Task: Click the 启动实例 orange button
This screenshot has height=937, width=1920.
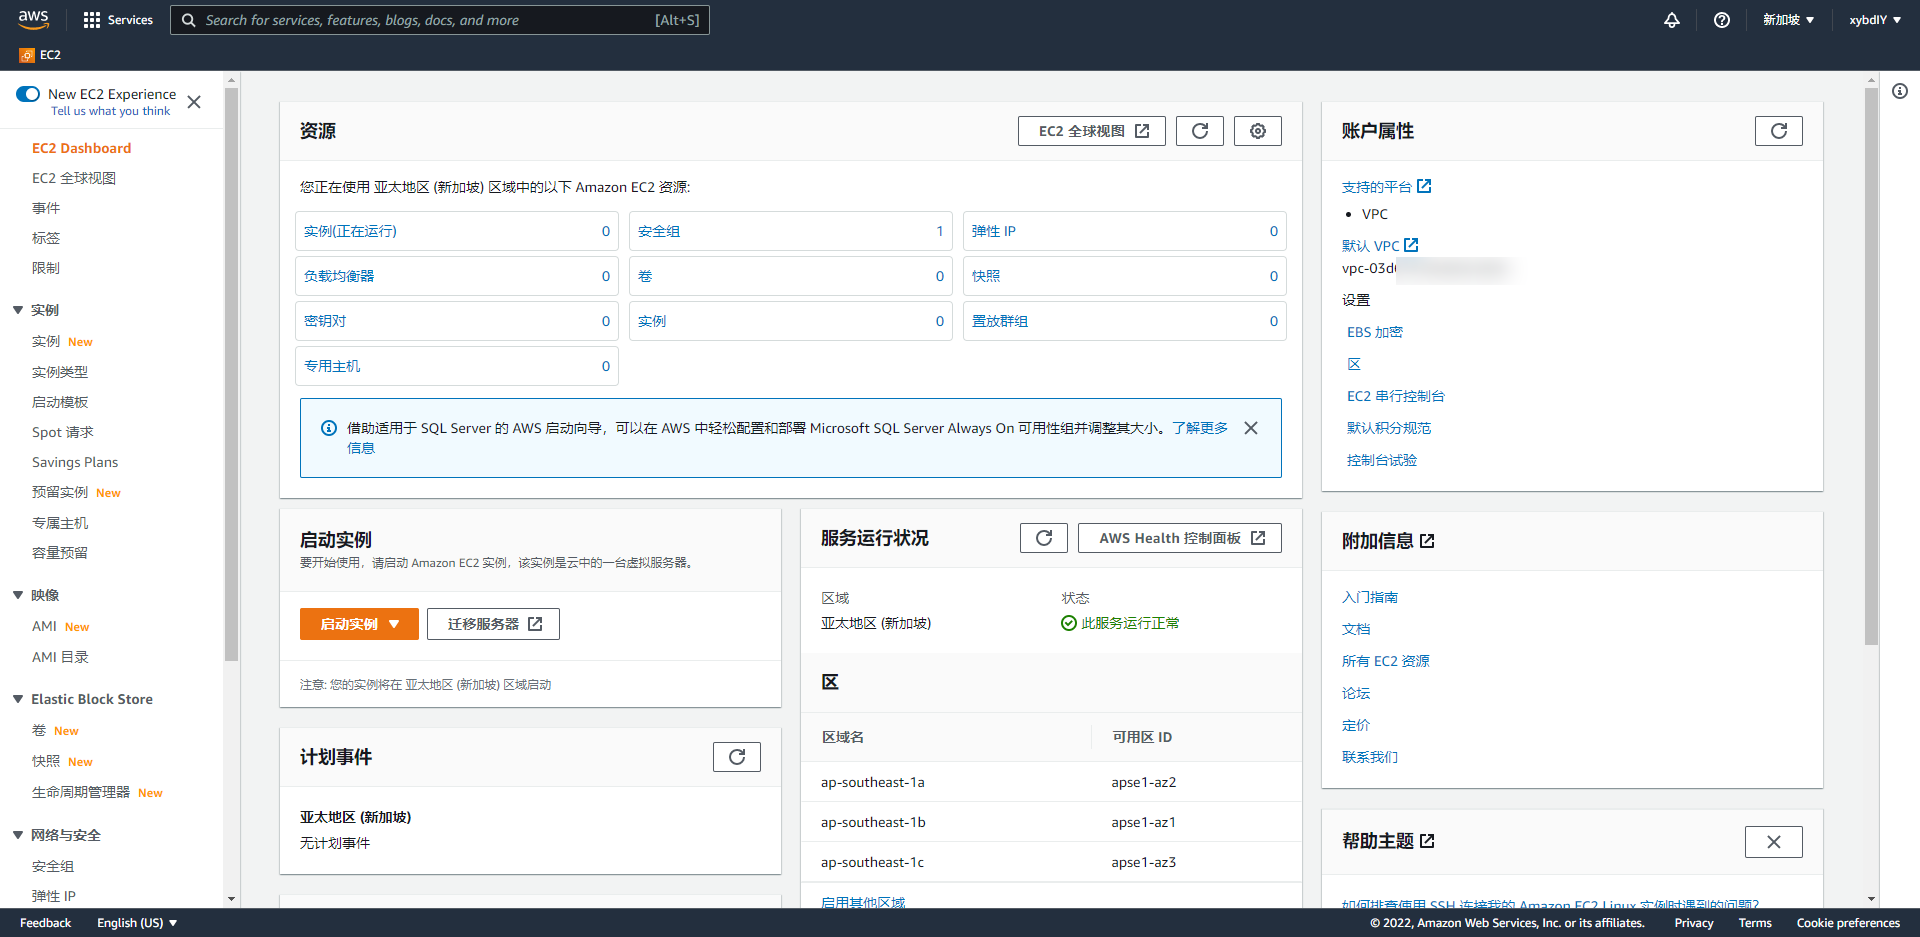Action: (359, 624)
